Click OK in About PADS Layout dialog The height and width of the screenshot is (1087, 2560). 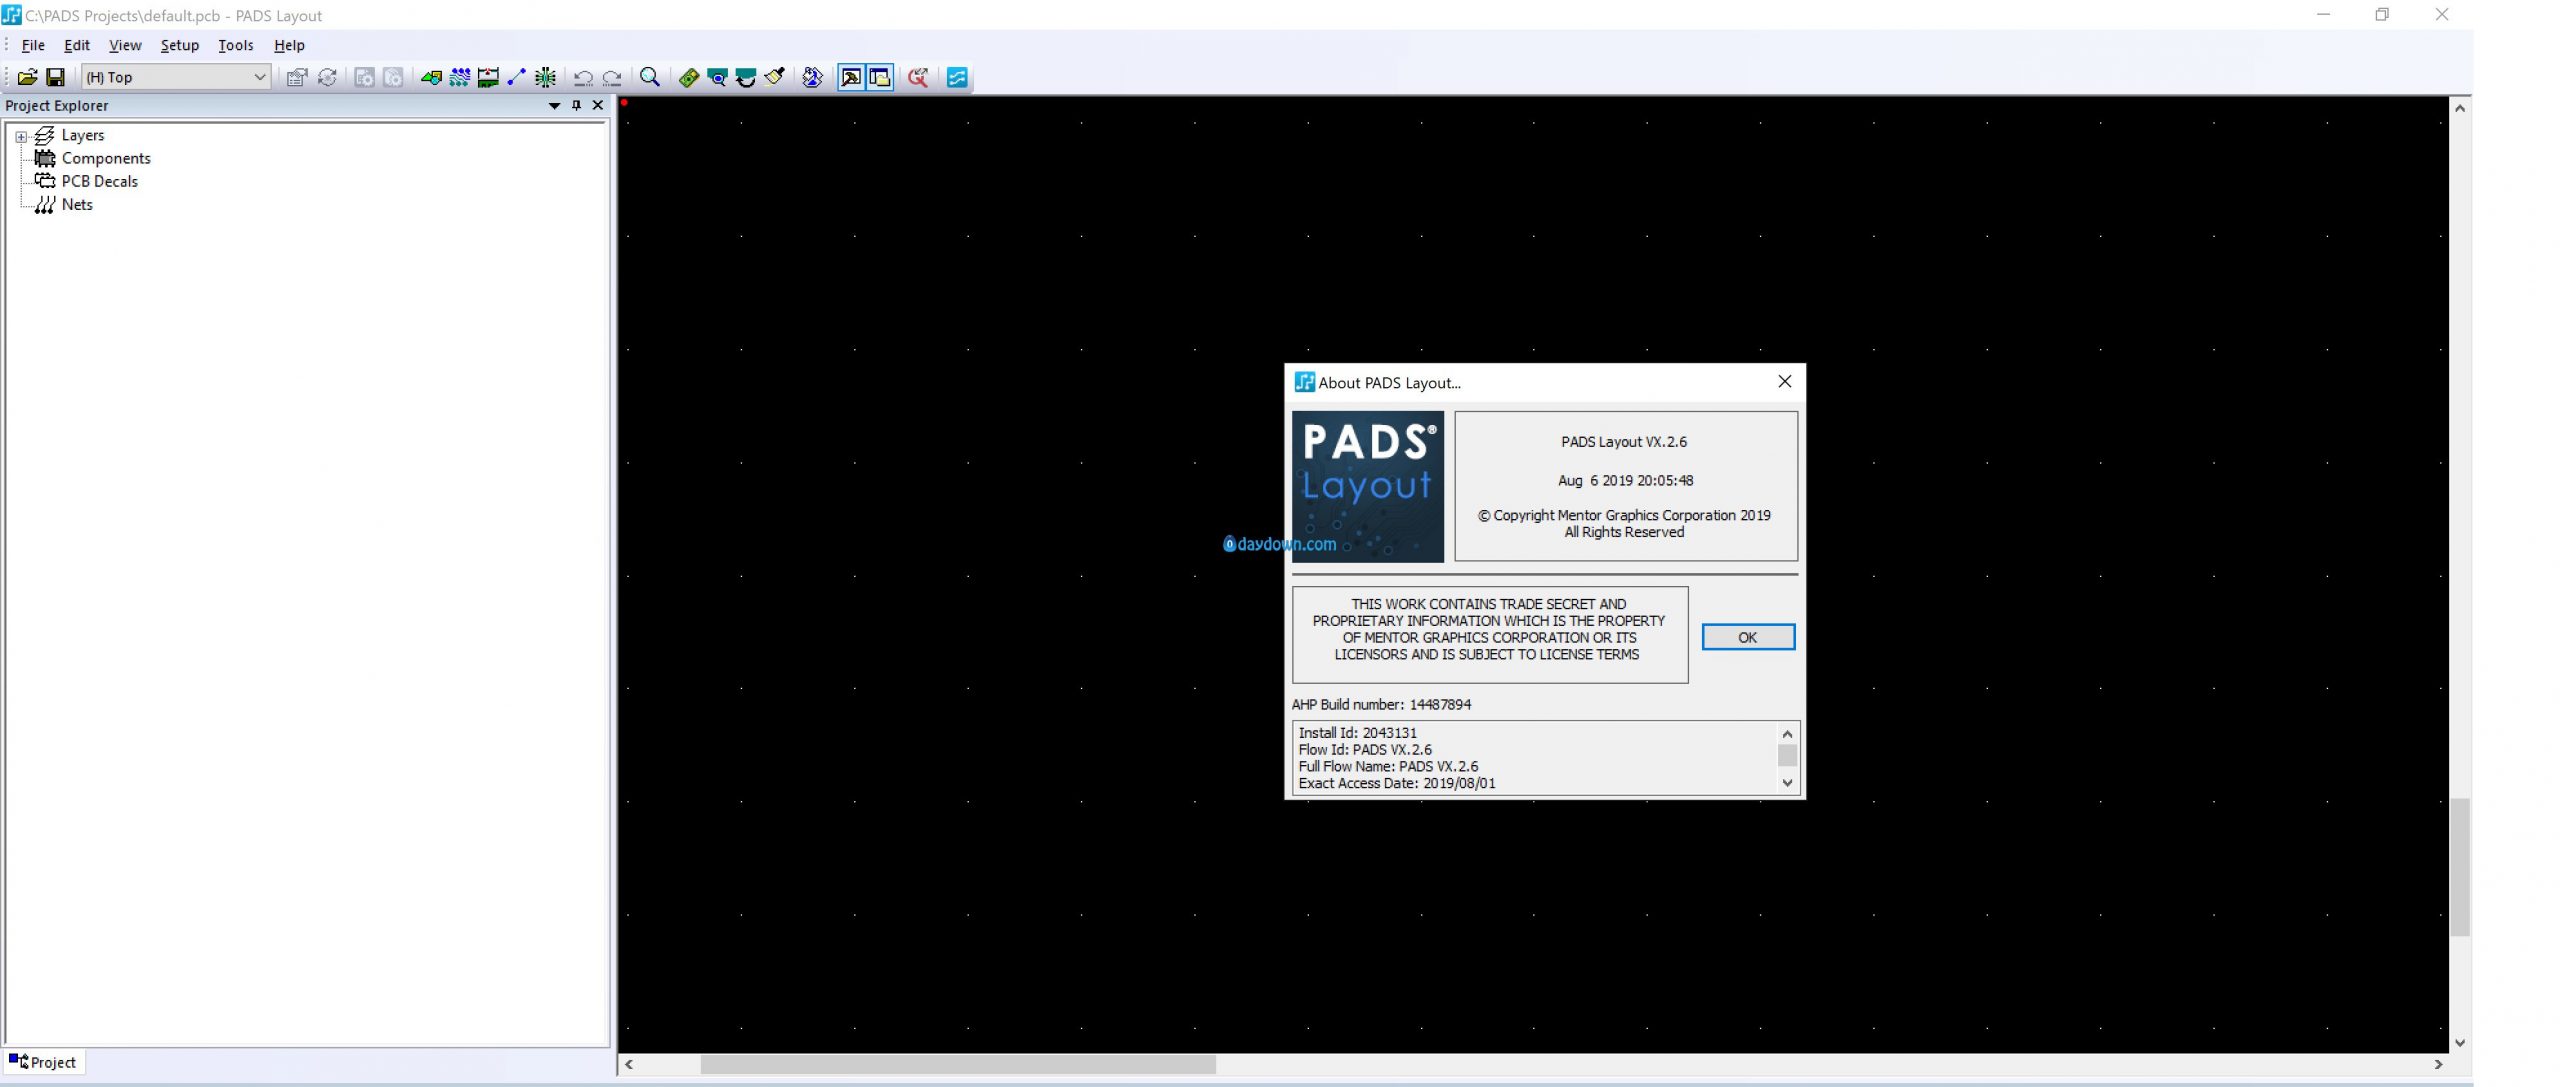coord(1748,637)
